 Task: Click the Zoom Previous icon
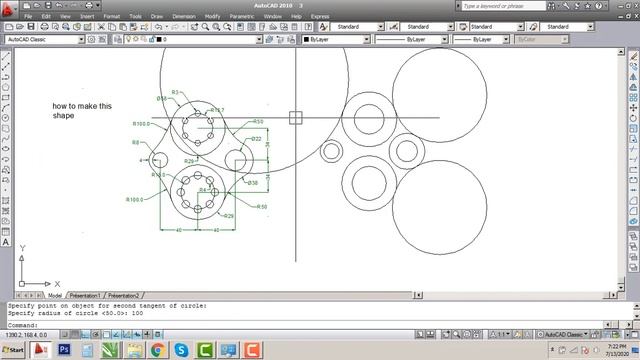click(227, 27)
